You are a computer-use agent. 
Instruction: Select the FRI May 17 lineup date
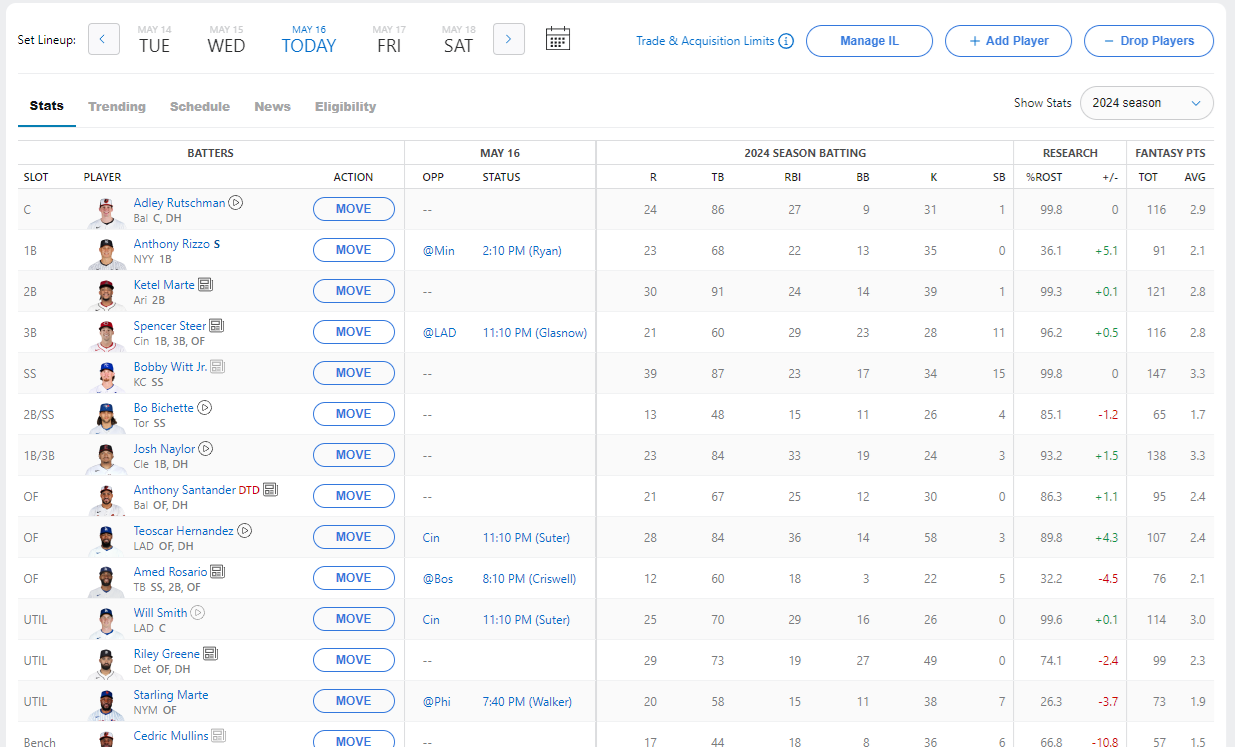point(389,40)
